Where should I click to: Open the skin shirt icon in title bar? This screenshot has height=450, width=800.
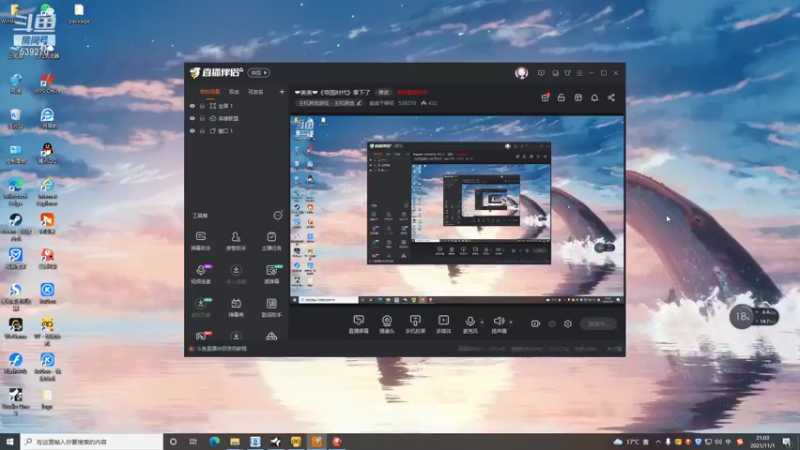pos(567,73)
